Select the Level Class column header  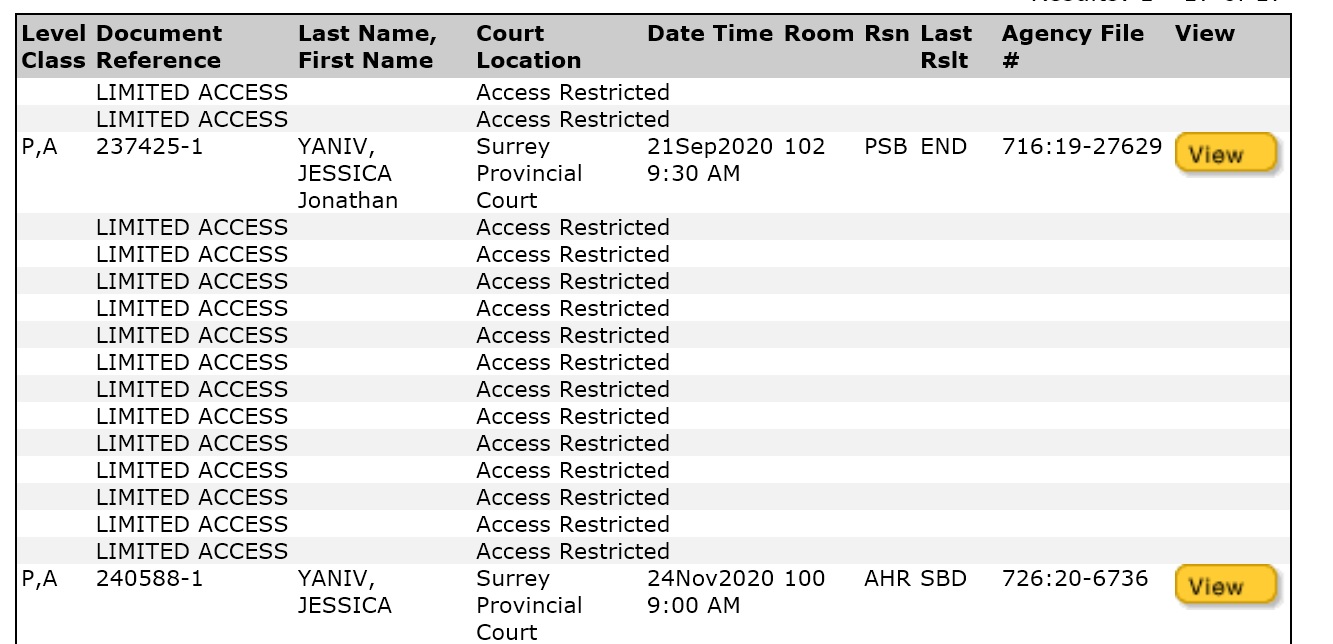[54, 47]
